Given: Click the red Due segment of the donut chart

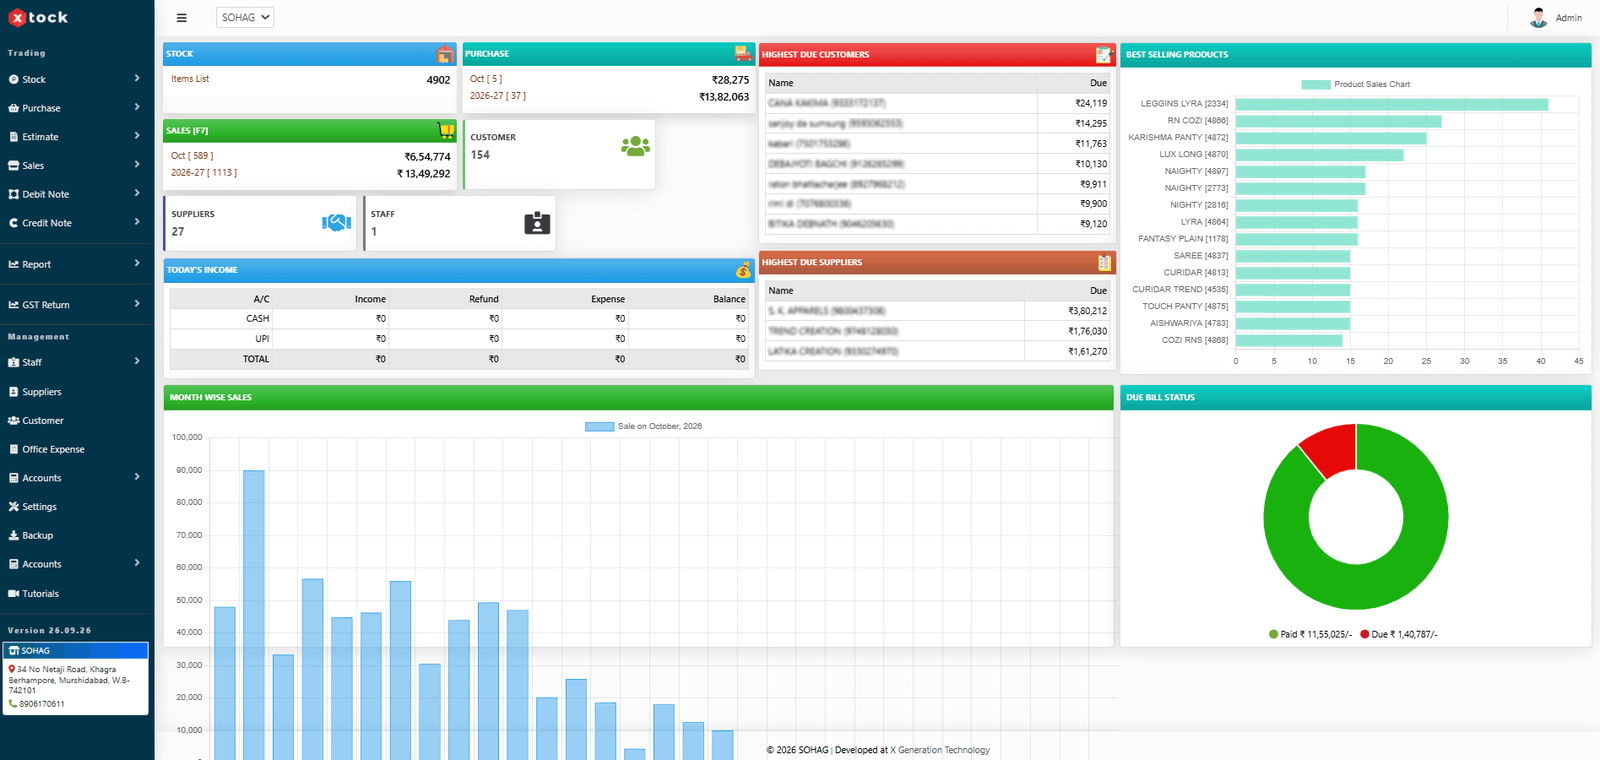Looking at the screenshot, I should [1334, 448].
